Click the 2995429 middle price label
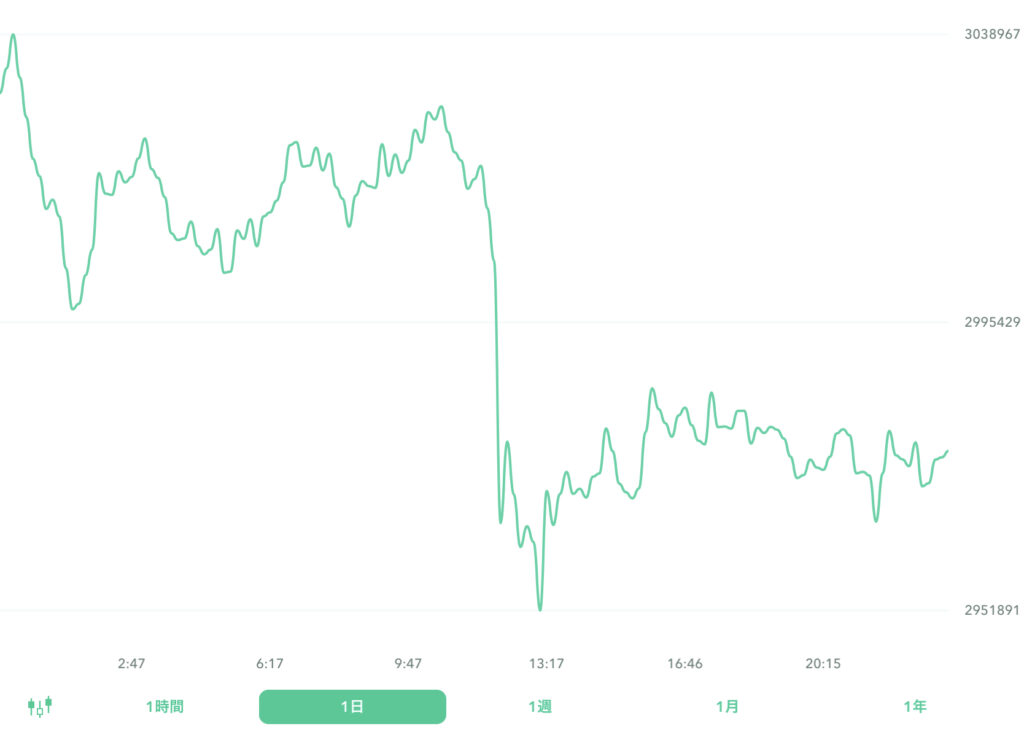The image size is (1024, 737). pyautogui.click(x=991, y=322)
